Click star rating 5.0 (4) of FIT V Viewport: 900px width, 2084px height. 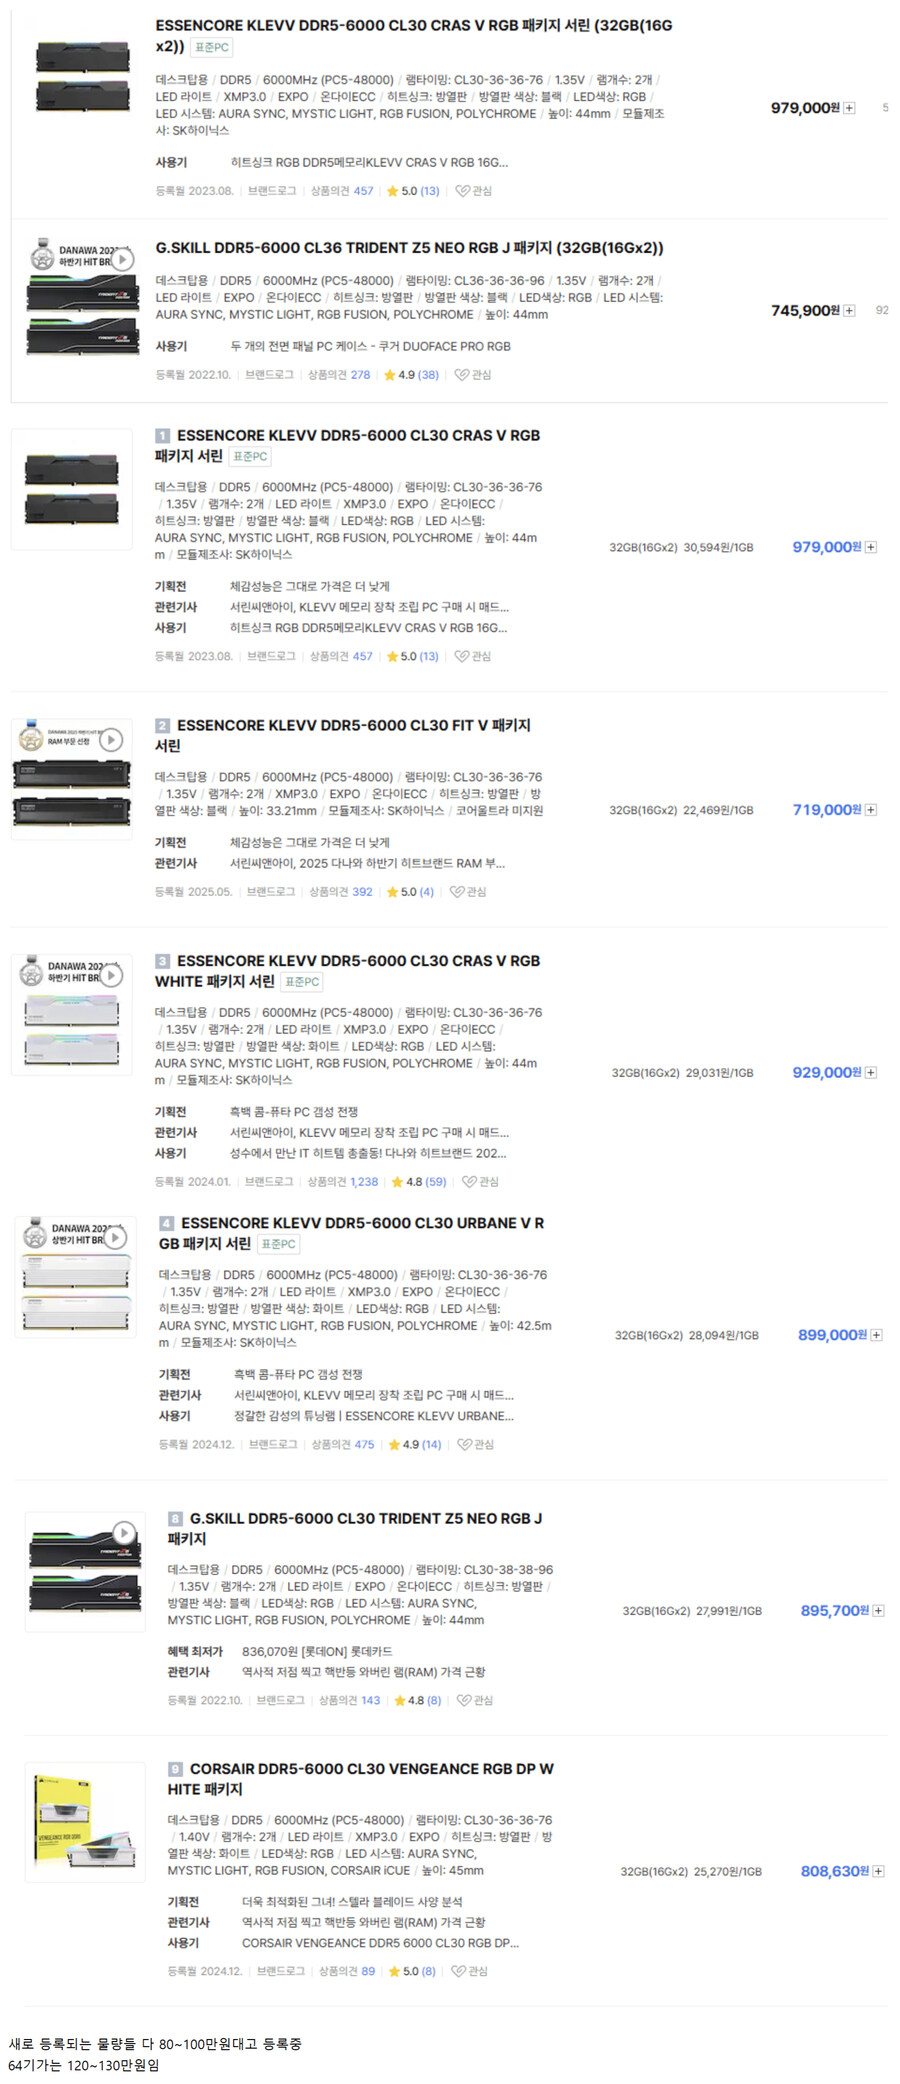(x=410, y=892)
